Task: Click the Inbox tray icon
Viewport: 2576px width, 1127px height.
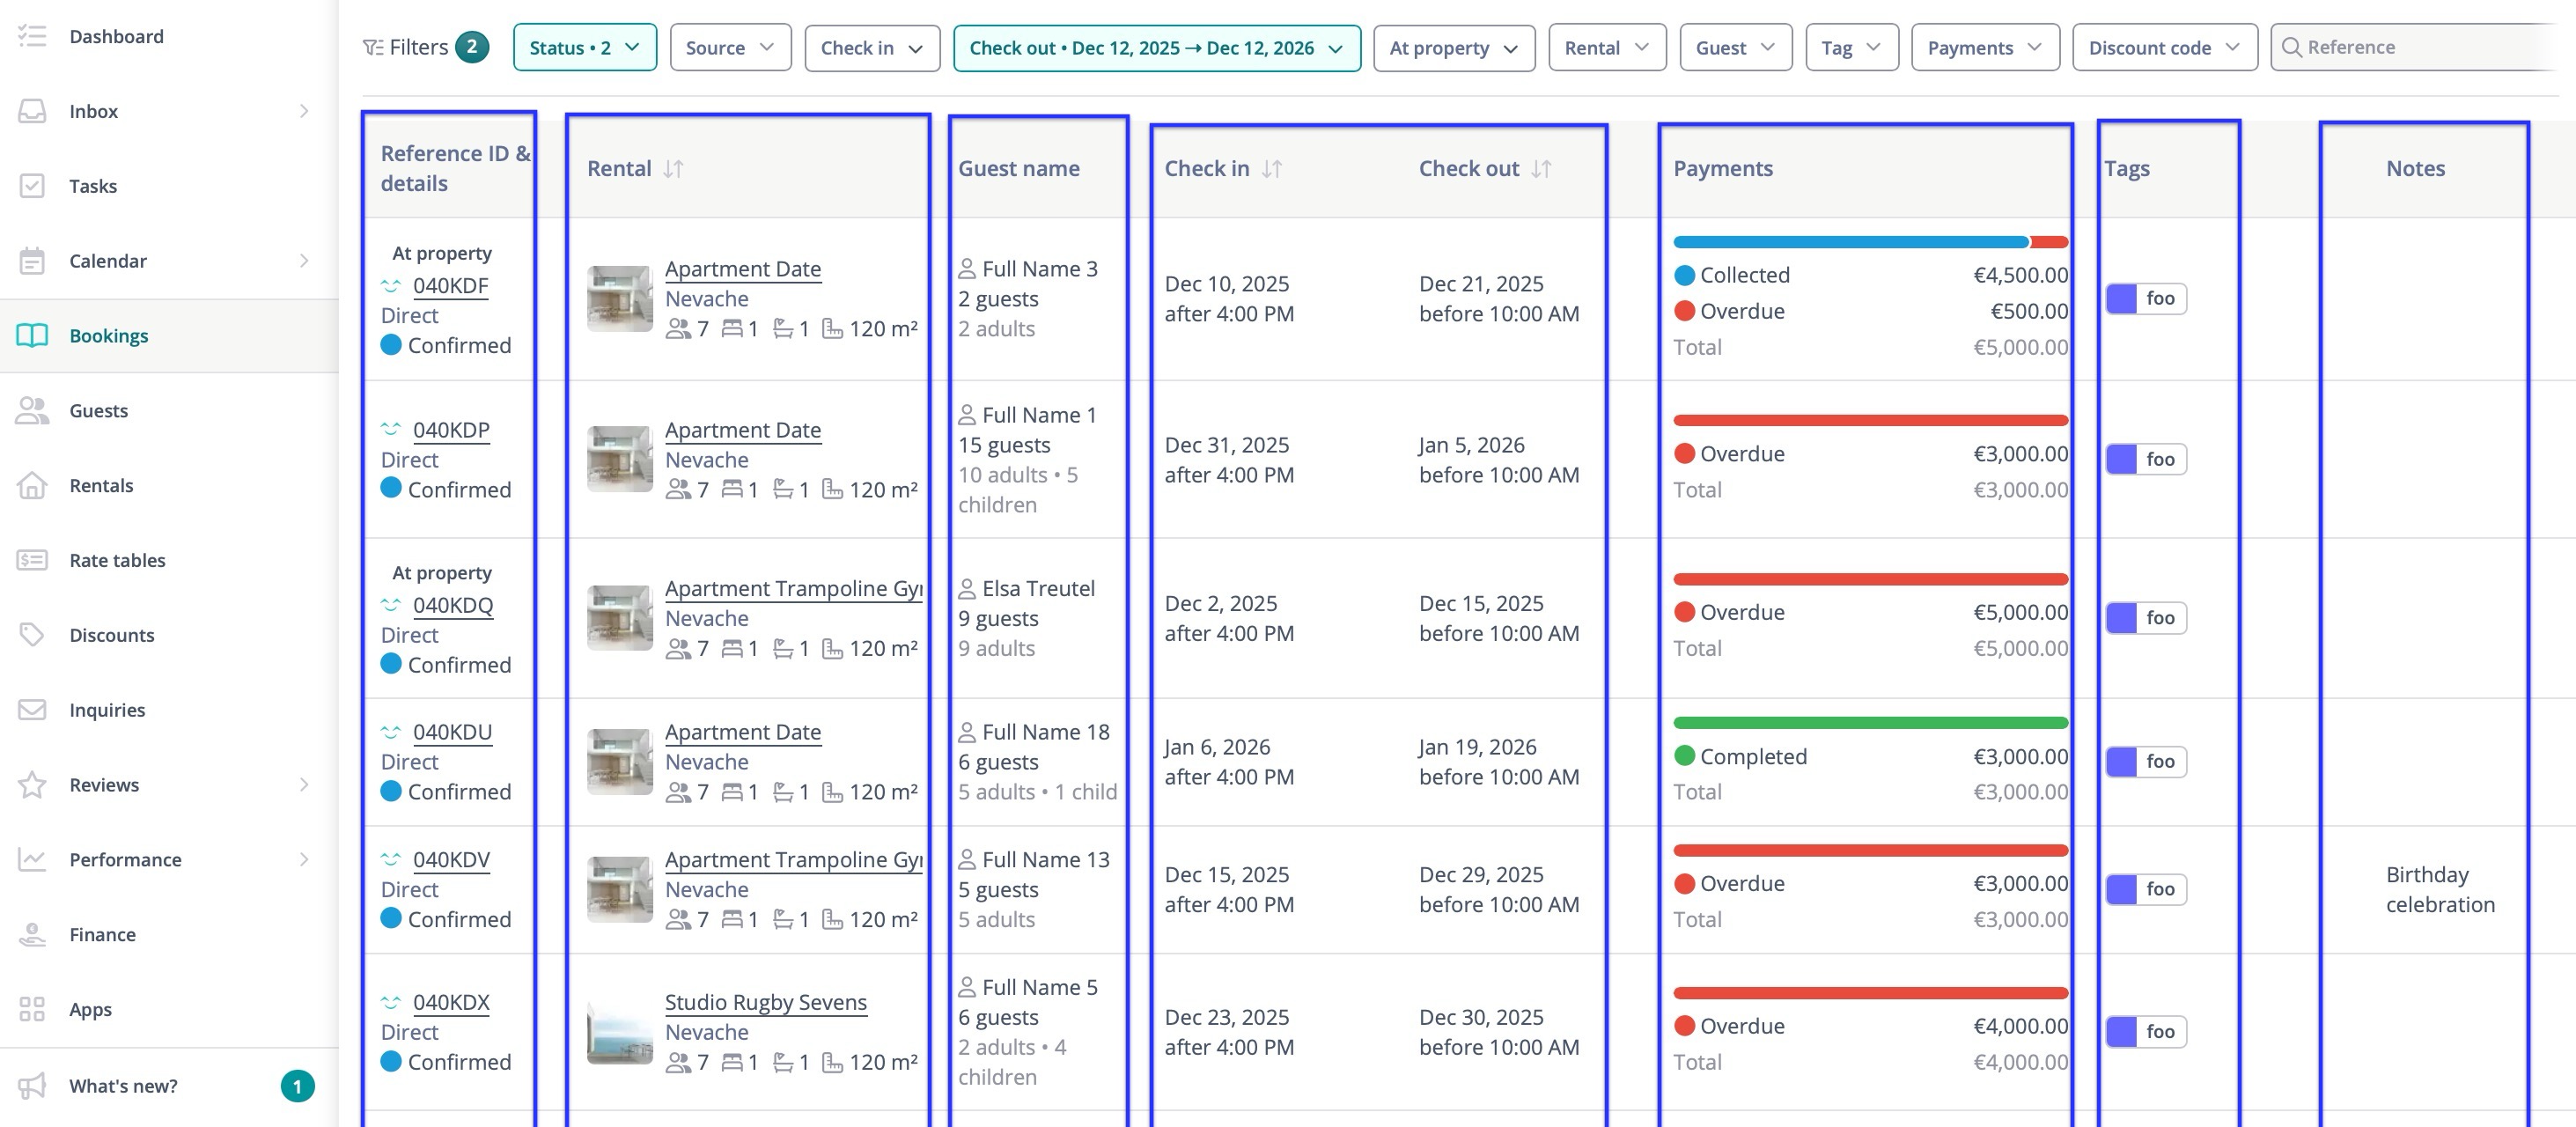Action: point(32,111)
